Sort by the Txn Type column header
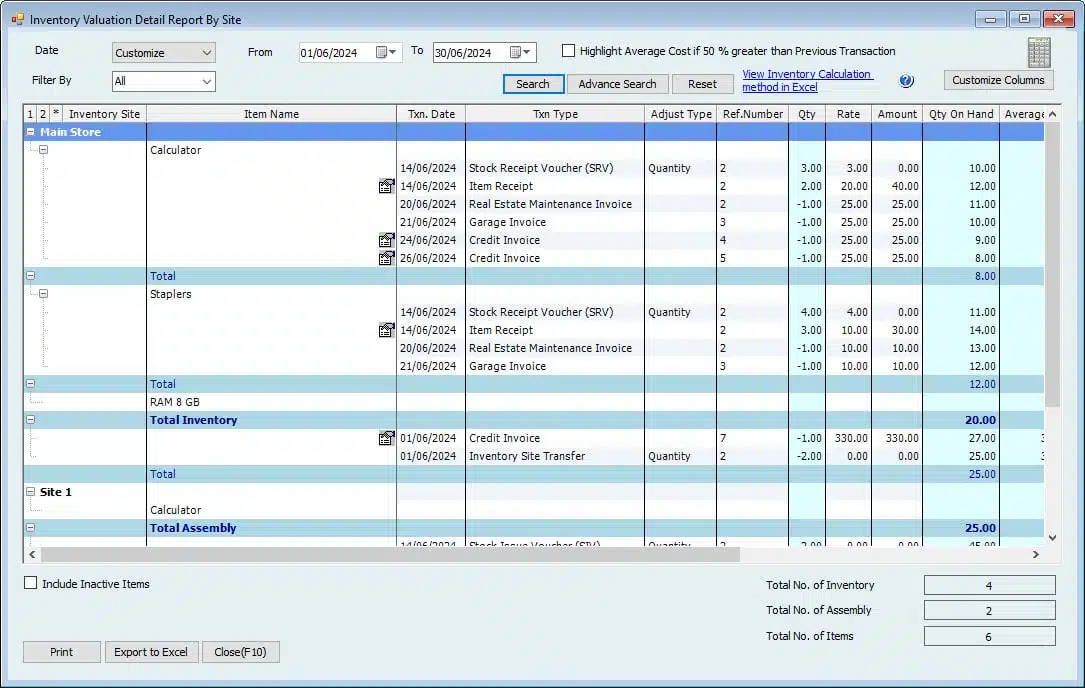This screenshot has height=688, width=1085. coord(555,114)
